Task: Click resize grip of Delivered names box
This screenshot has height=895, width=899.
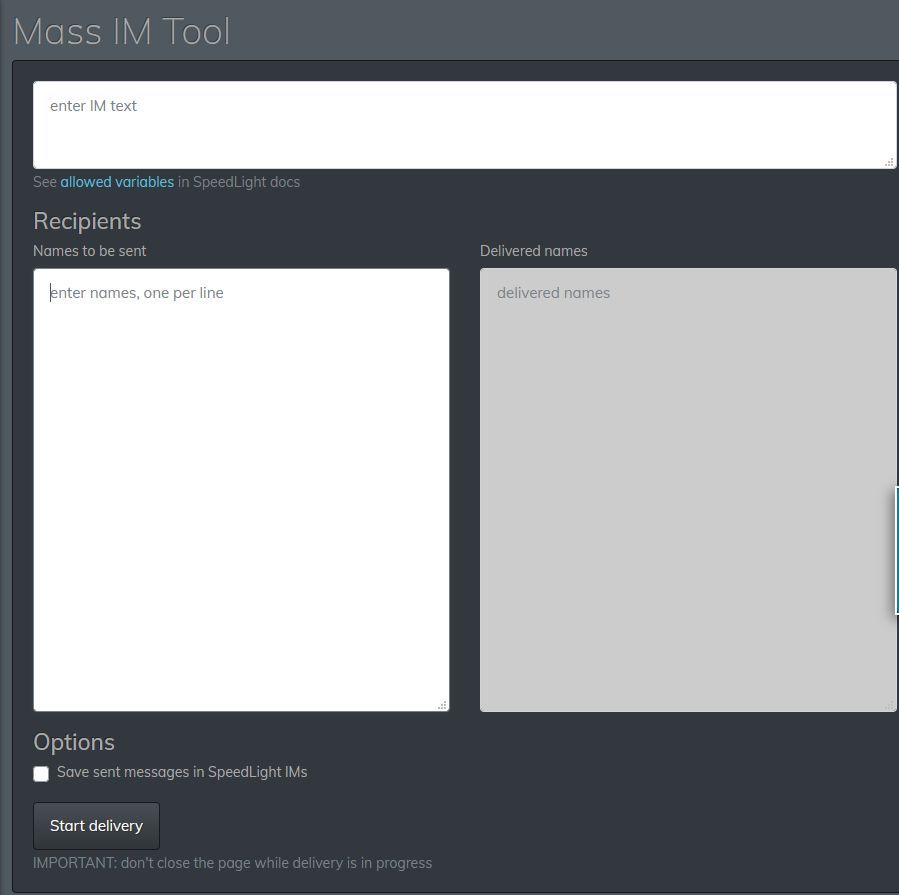Action: (x=889, y=705)
